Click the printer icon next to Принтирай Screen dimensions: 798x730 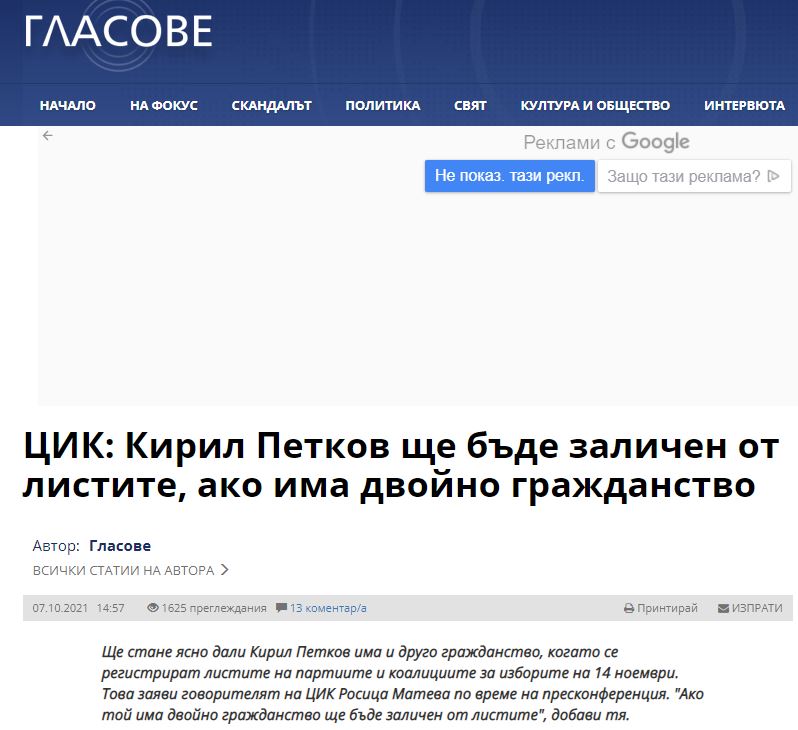tap(628, 608)
